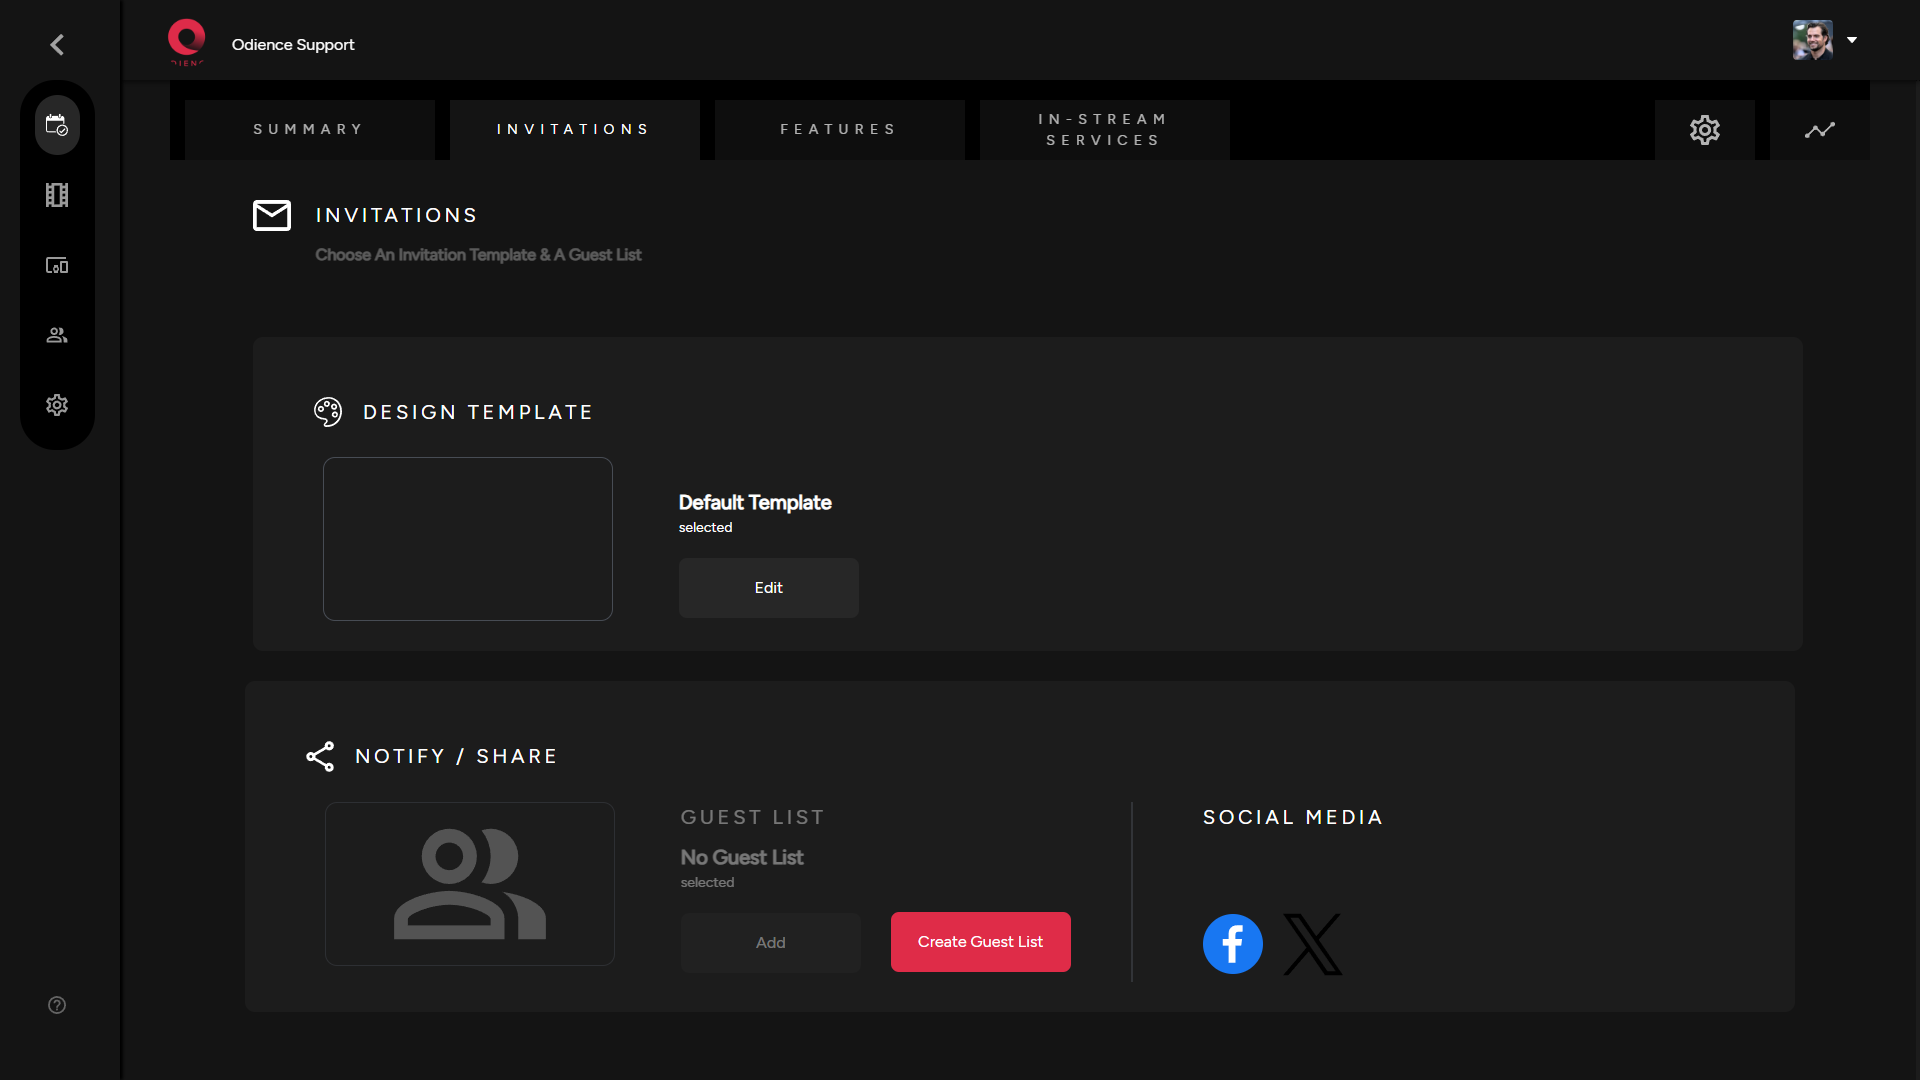1920x1080 pixels.
Task: Open the profile dropdown next to the avatar
Action: 1853,40
